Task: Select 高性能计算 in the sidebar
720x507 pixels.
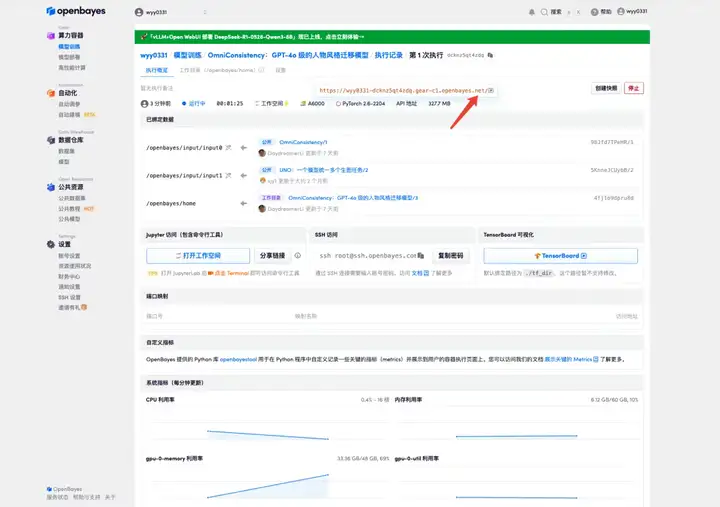Action: tap(72, 68)
